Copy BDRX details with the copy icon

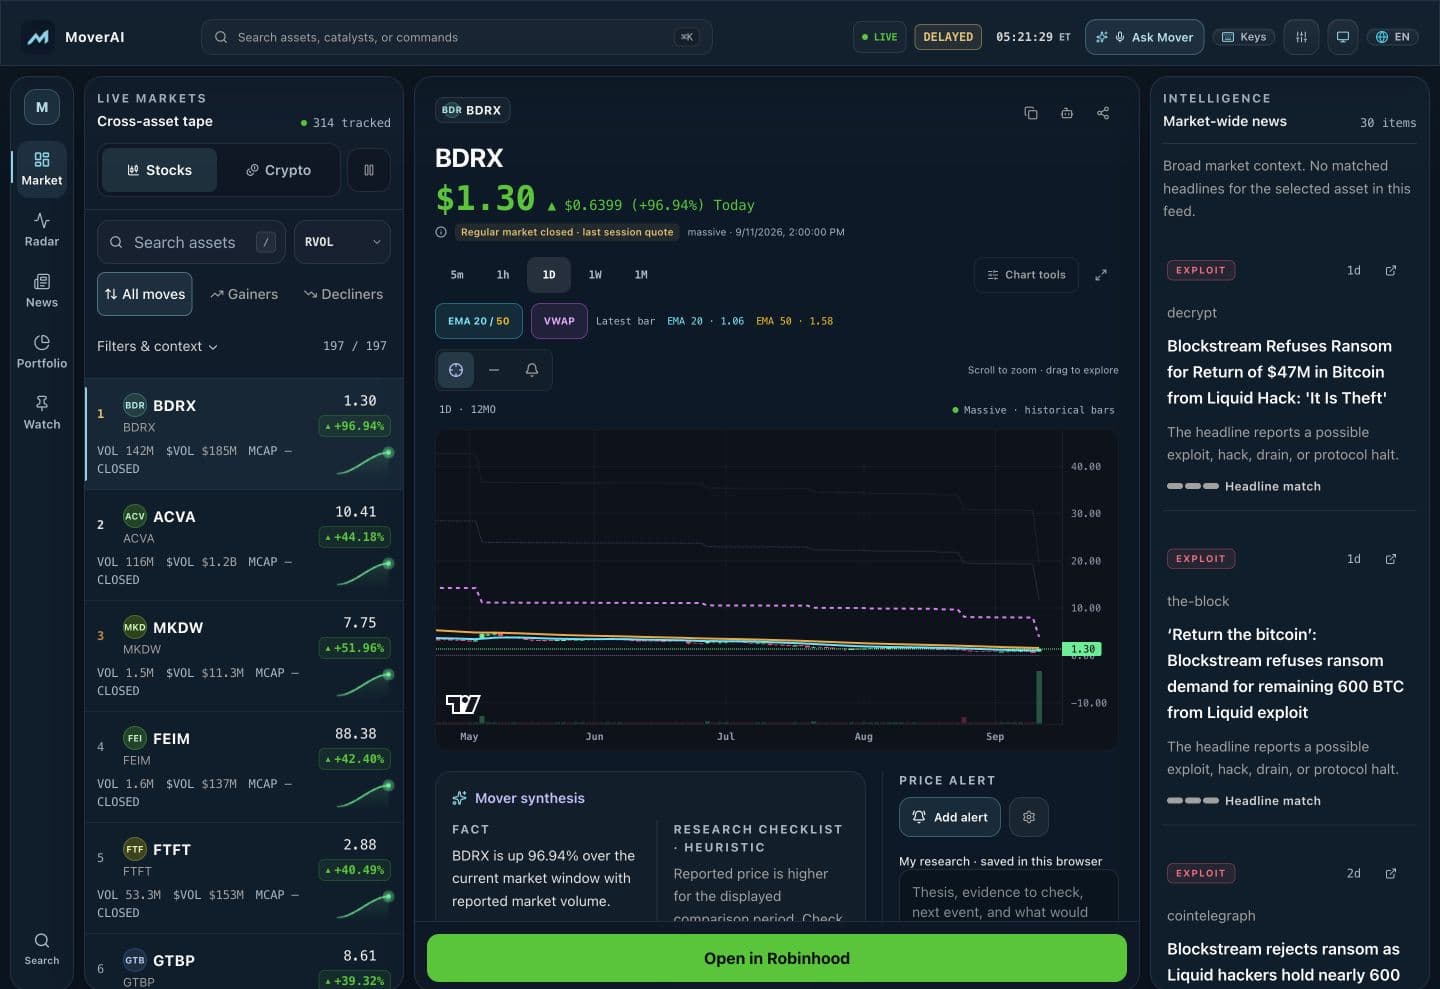coord(1031,113)
